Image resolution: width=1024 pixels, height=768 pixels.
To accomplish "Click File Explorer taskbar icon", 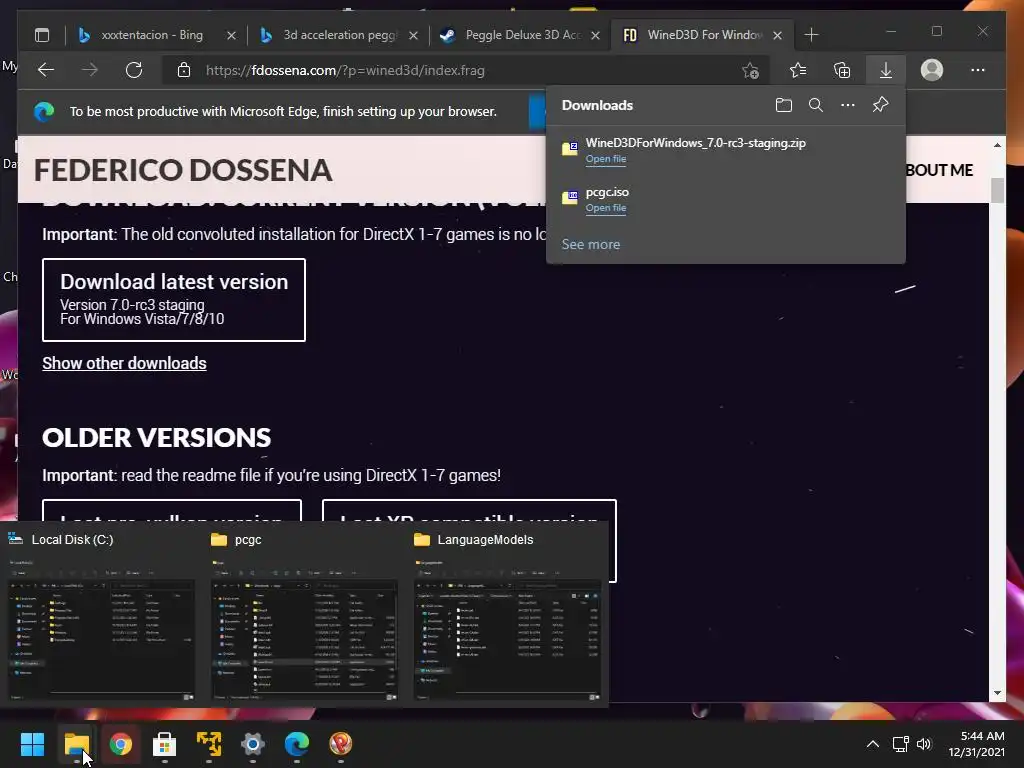I will (76, 744).
